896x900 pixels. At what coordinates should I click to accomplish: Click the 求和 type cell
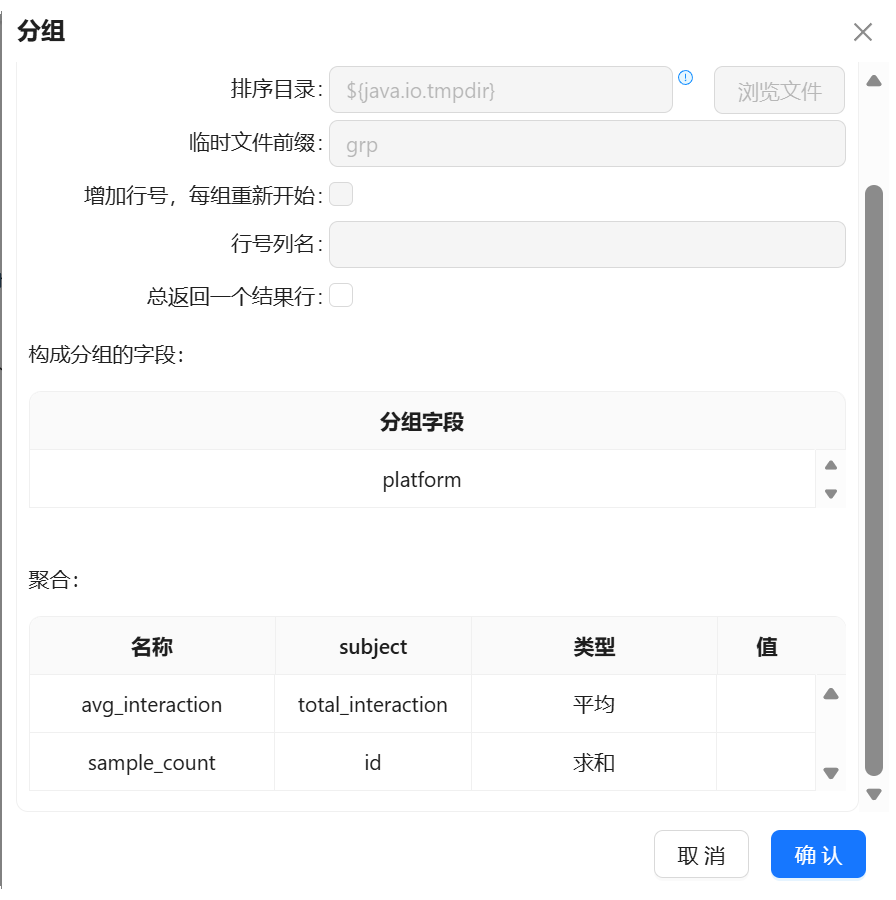[594, 762]
